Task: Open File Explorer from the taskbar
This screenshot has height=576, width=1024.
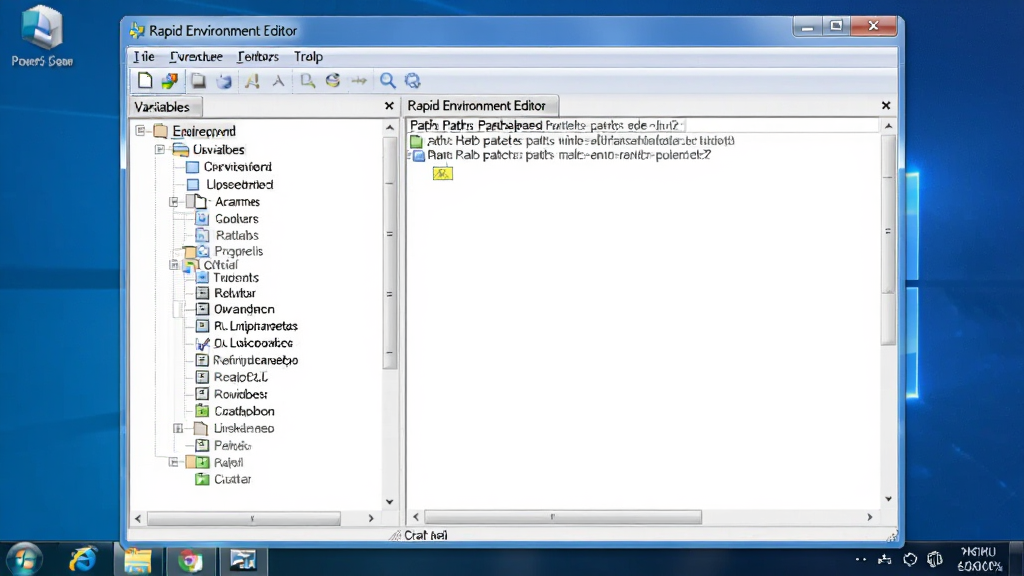Action: tap(138, 560)
